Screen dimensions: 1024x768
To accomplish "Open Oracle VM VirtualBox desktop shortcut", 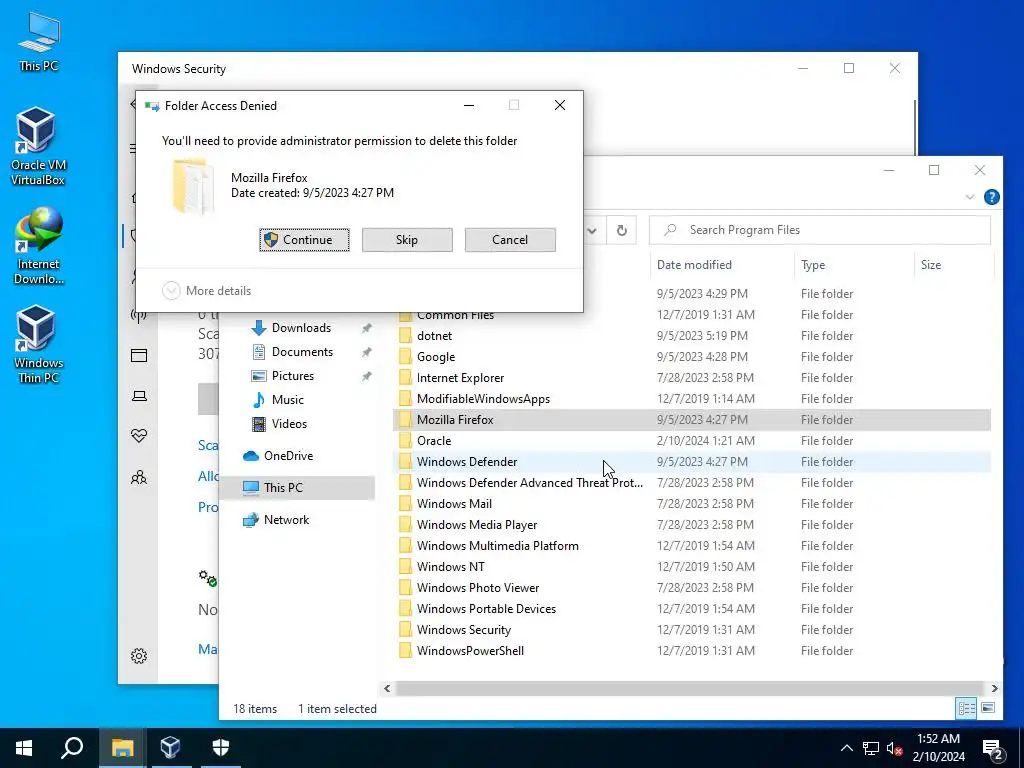I will [x=39, y=147].
